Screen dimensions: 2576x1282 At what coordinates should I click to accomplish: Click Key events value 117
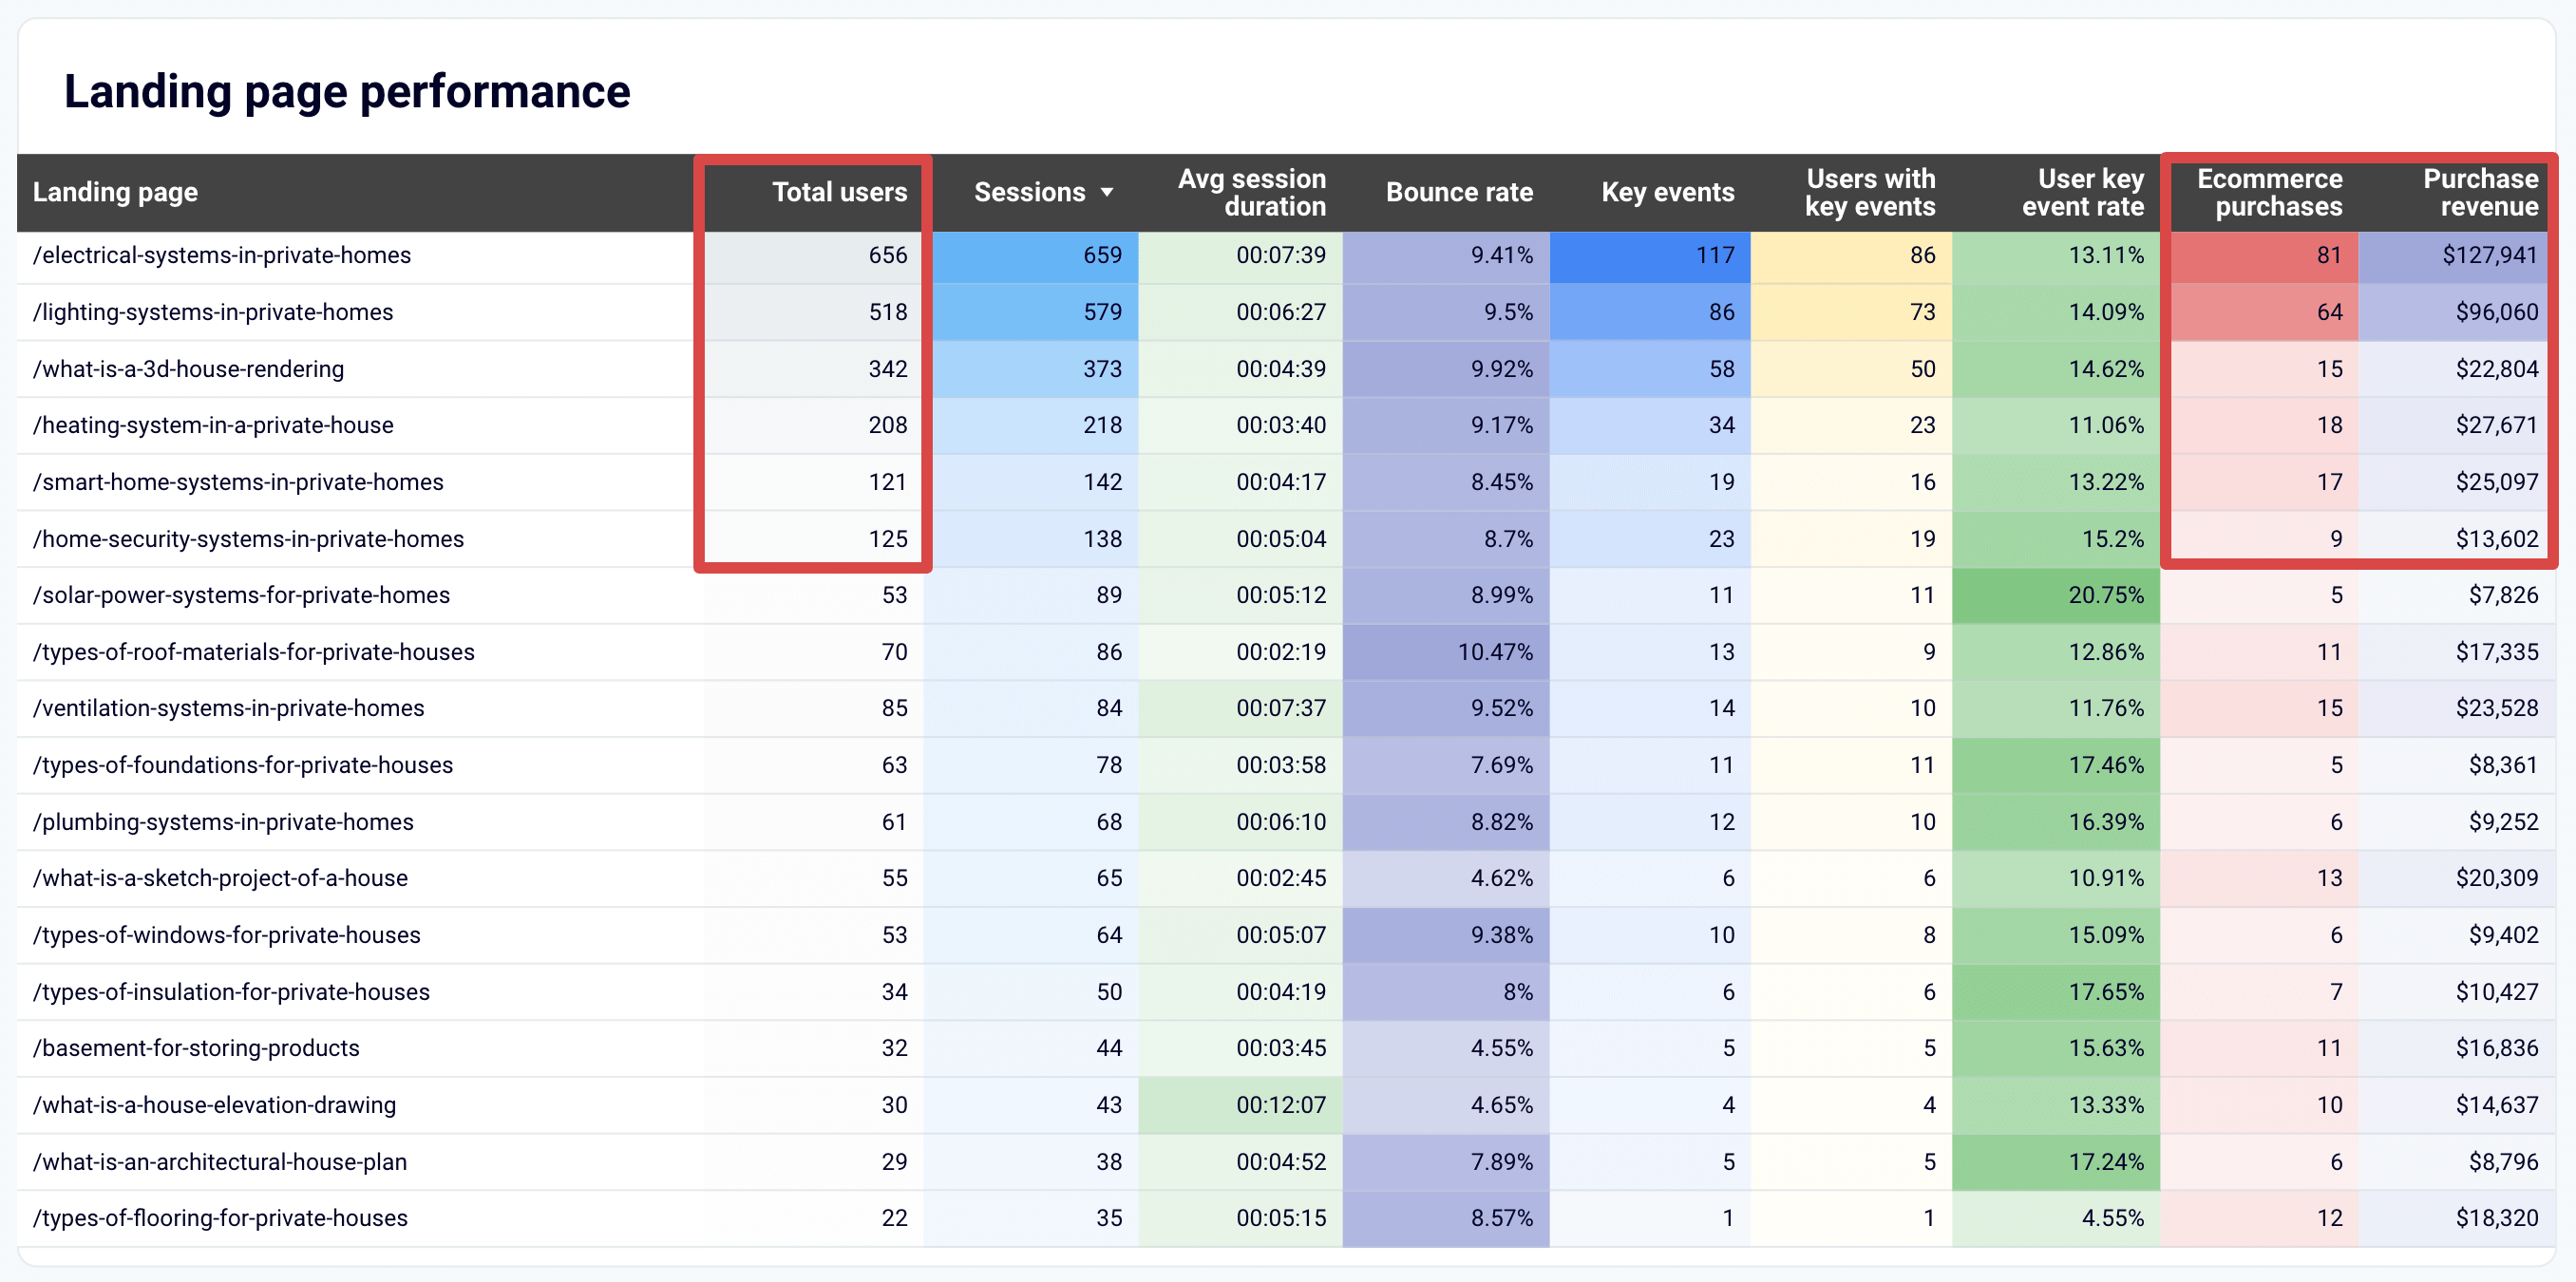1715,255
